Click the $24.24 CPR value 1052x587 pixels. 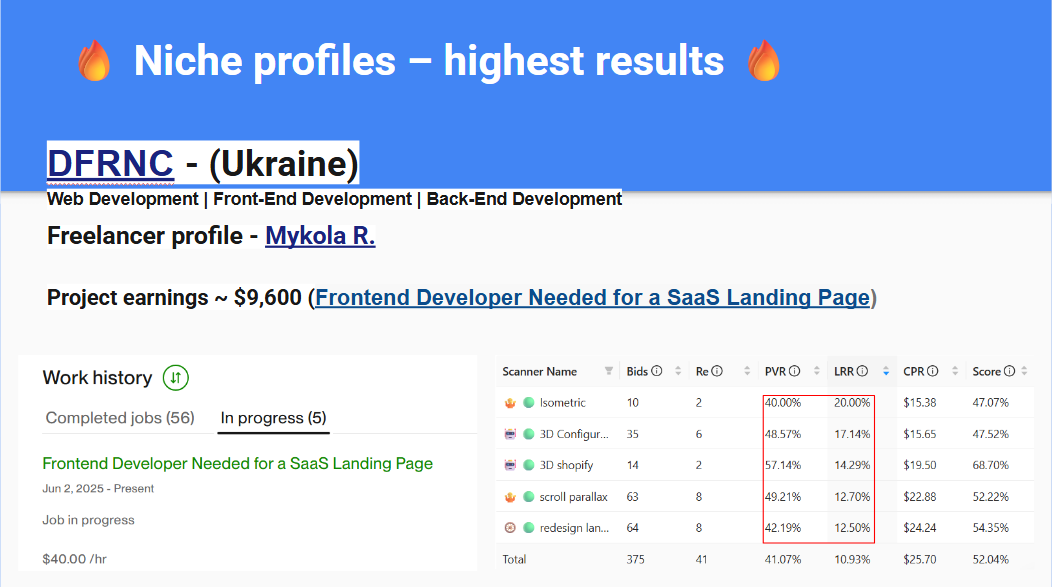click(x=919, y=528)
